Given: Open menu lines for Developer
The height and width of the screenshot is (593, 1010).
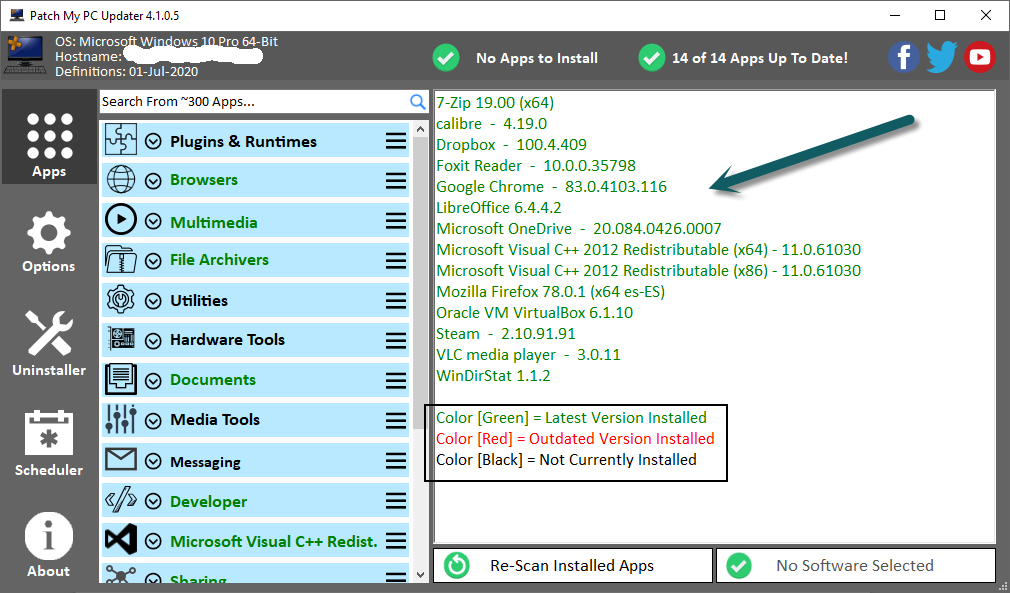Looking at the screenshot, I should click(396, 501).
